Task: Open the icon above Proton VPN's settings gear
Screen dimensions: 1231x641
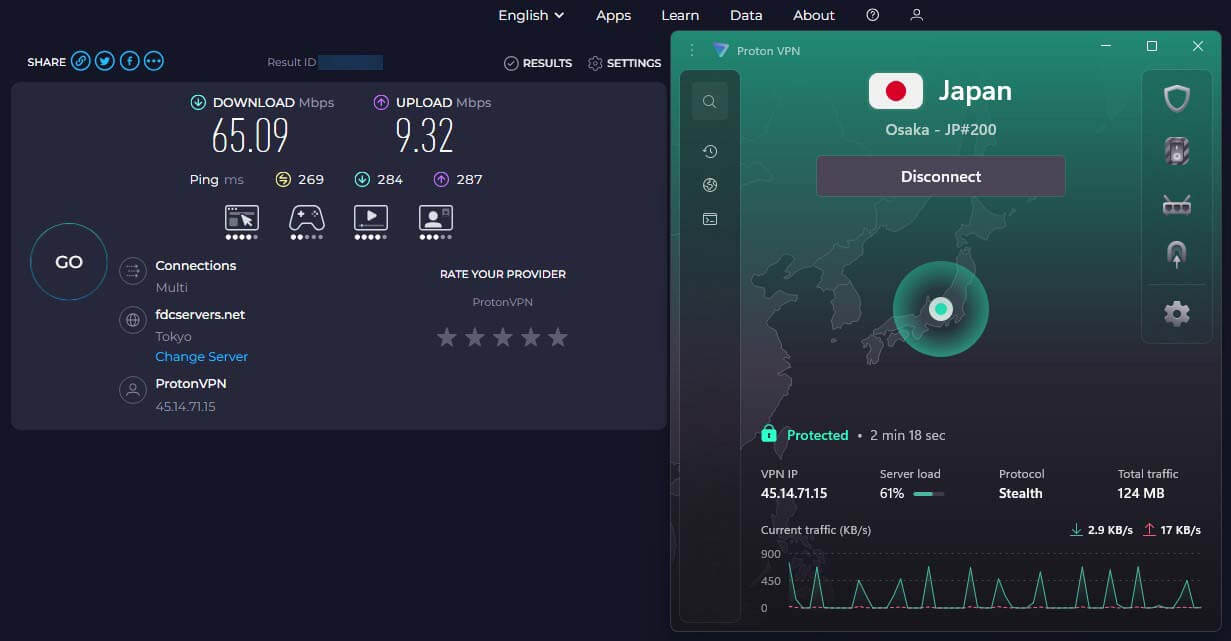Action: 1176,255
